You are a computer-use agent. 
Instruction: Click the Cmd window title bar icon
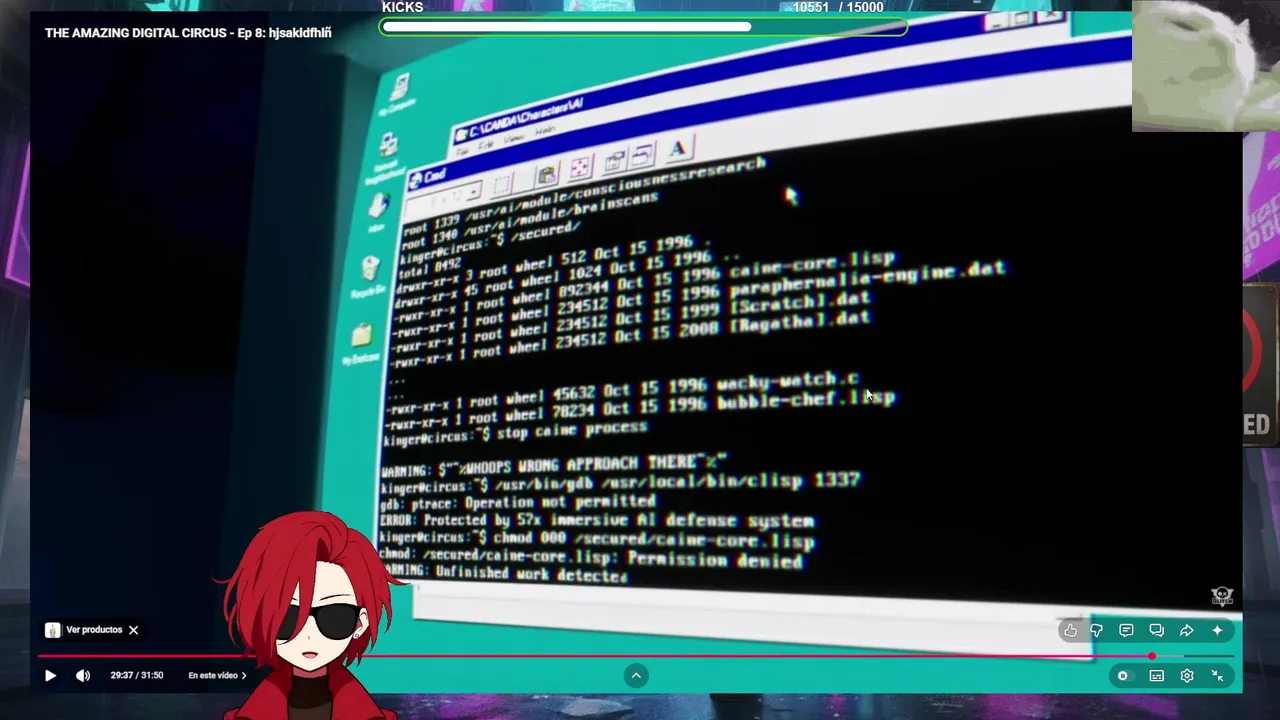[414, 181]
